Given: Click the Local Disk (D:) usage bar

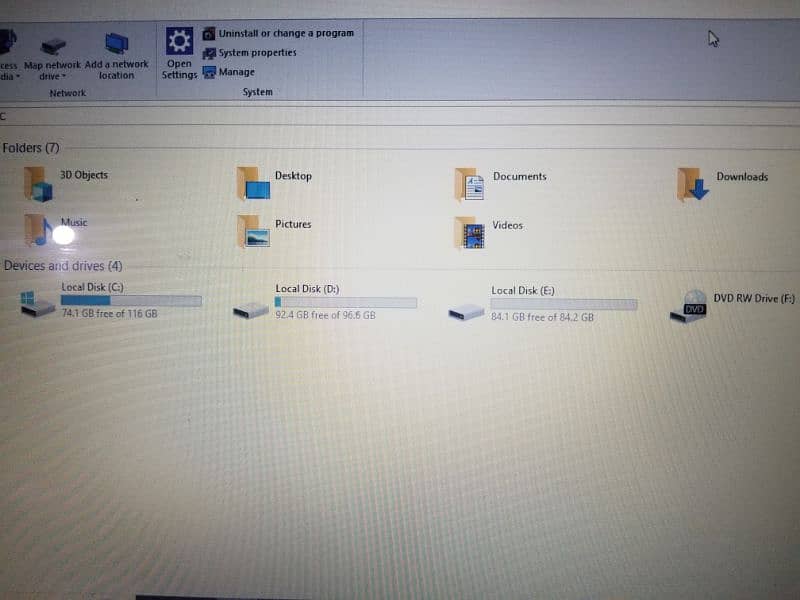Looking at the screenshot, I should [x=346, y=303].
